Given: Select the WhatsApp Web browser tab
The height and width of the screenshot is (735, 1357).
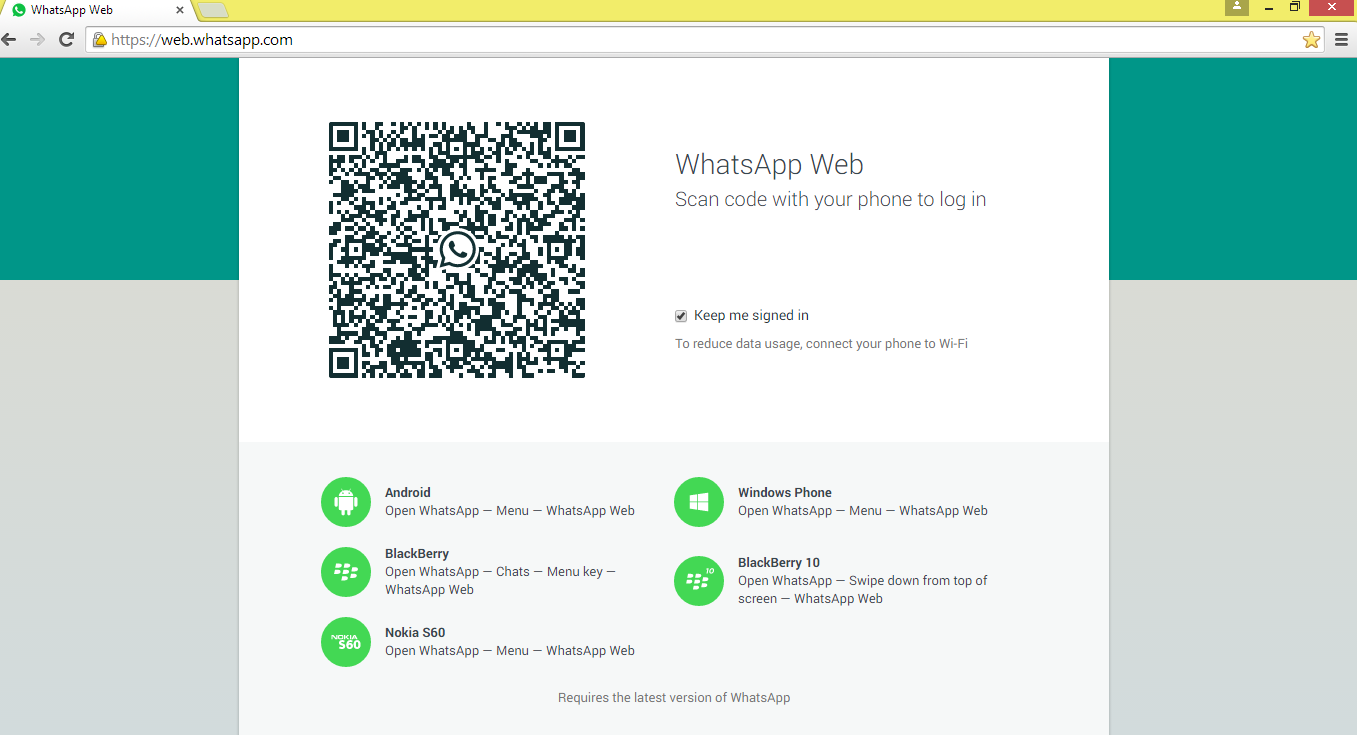Looking at the screenshot, I should coord(98,10).
